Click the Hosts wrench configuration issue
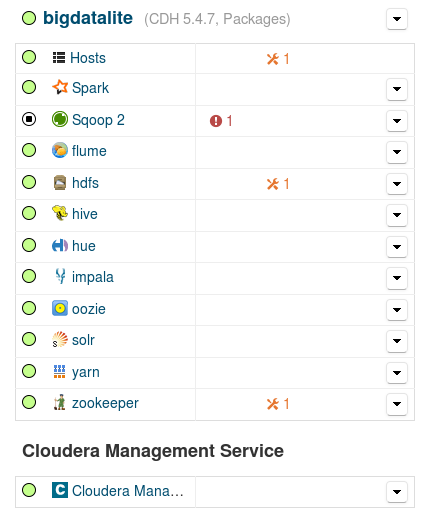The width and height of the screenshot is (432, 517). [278, 59]
